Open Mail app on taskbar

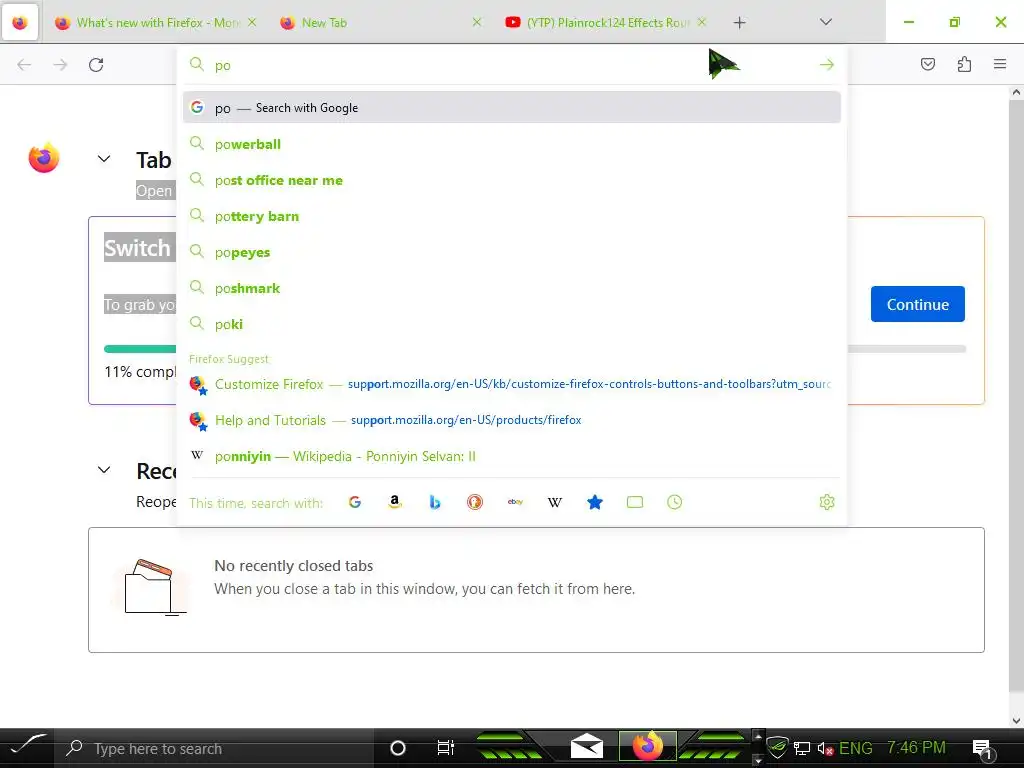[586, 746]
